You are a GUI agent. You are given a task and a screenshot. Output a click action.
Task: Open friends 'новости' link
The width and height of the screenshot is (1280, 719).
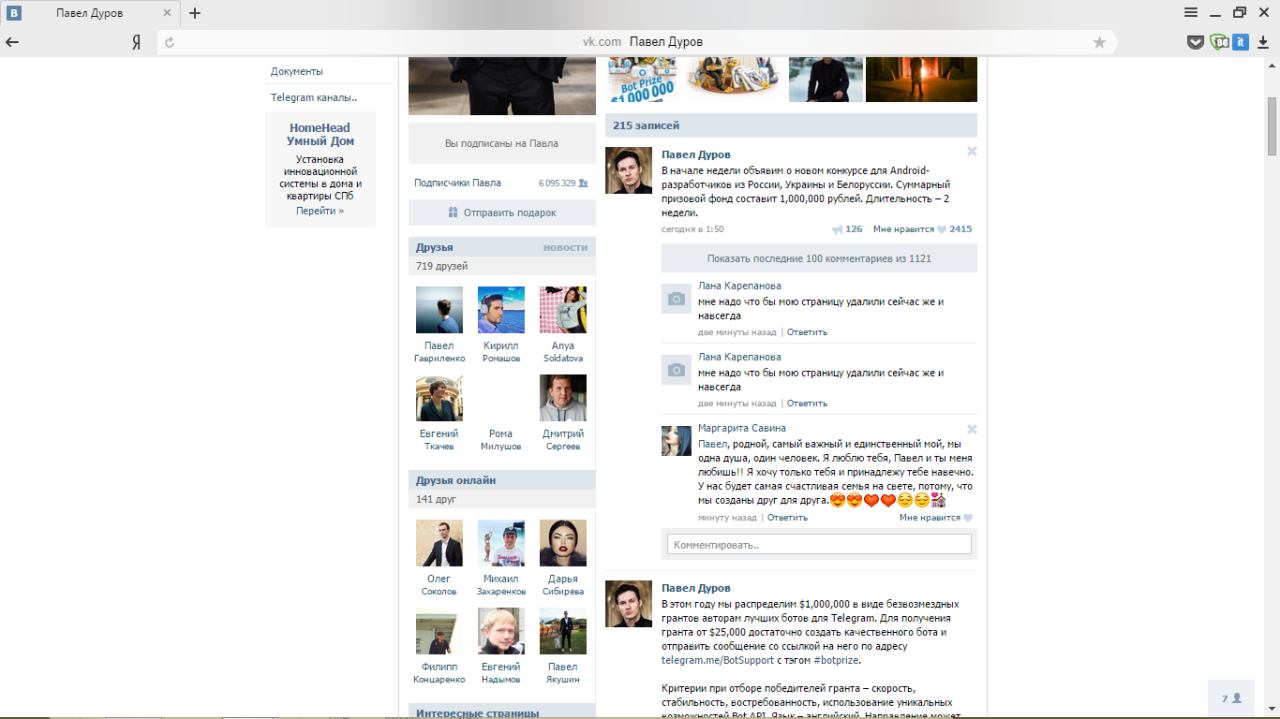tap(565, 247)
